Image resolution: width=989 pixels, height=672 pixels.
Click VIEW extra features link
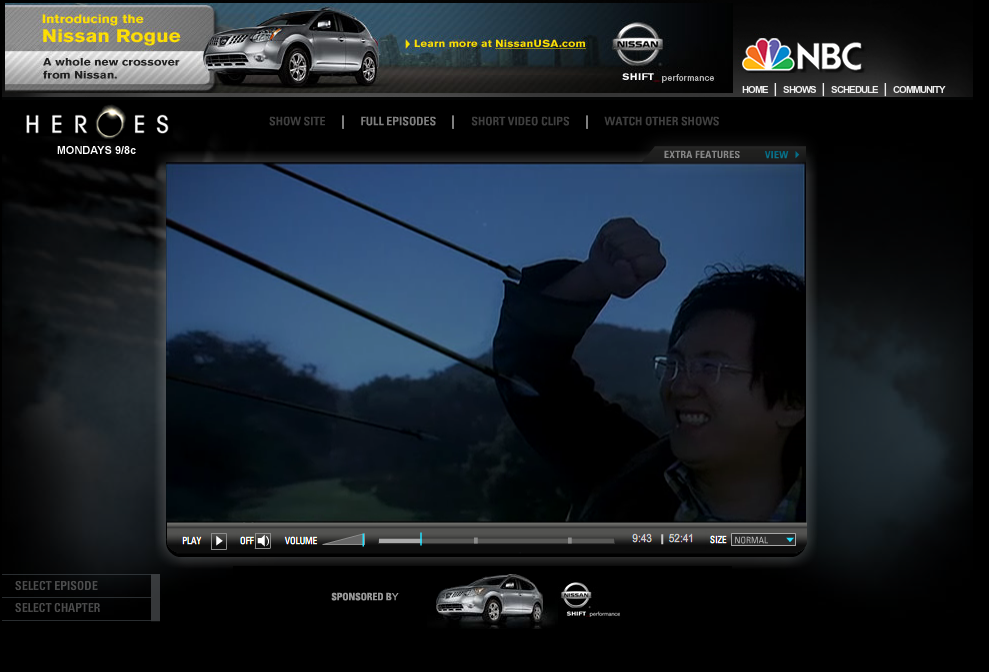pyautogui.click(x=776, y=155)
